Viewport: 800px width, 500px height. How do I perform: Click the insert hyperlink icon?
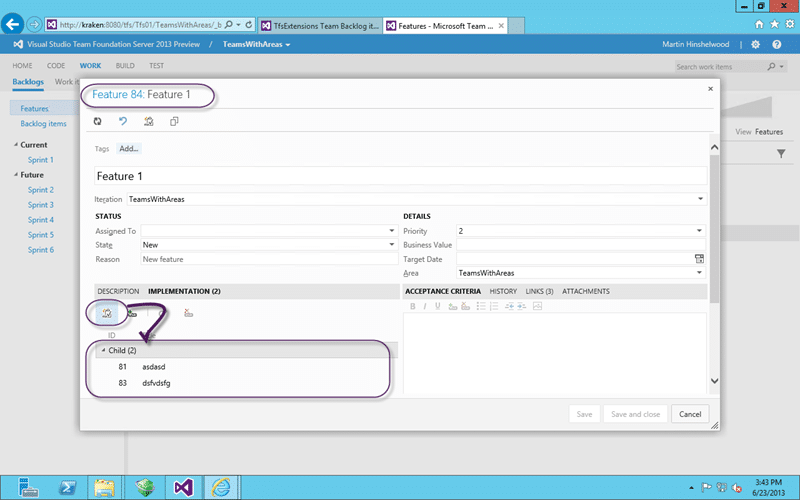click(x=453, y=306)
